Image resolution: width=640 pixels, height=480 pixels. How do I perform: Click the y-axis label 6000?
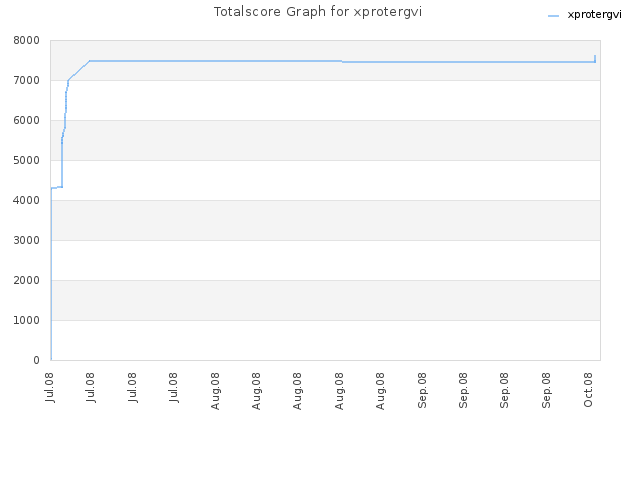coord(27,120)
